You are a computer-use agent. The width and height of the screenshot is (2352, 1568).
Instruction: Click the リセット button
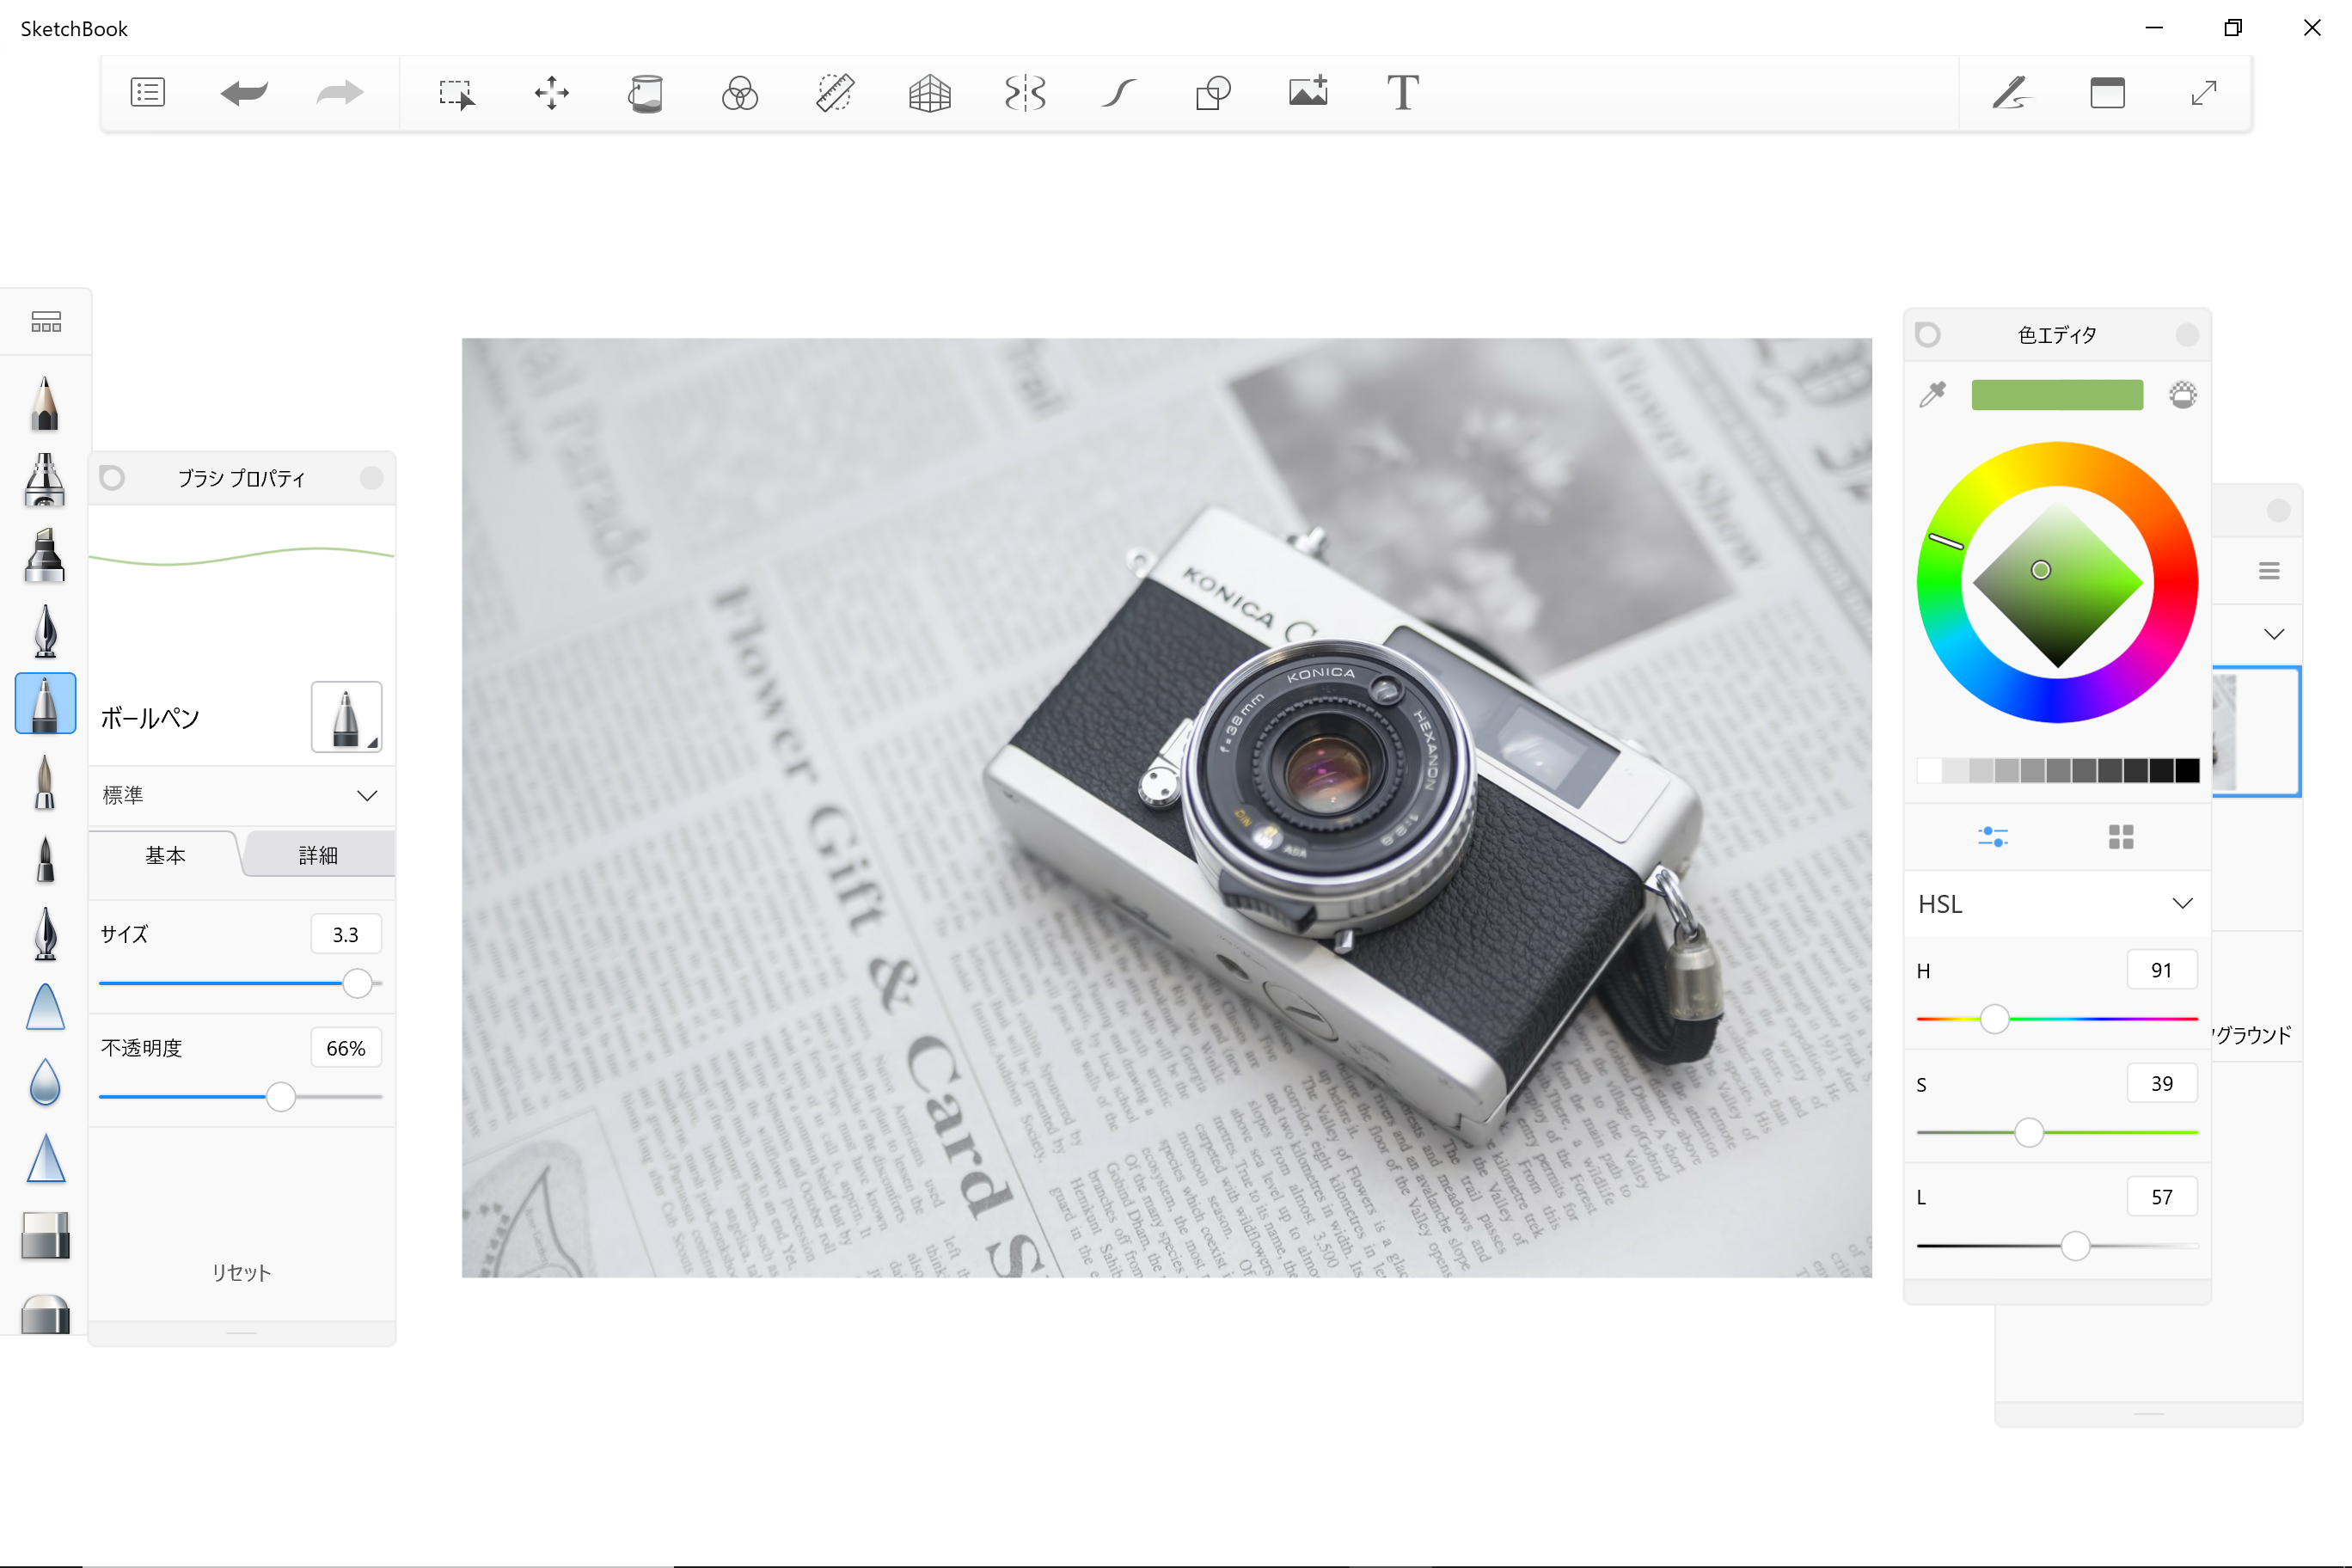241,1273
